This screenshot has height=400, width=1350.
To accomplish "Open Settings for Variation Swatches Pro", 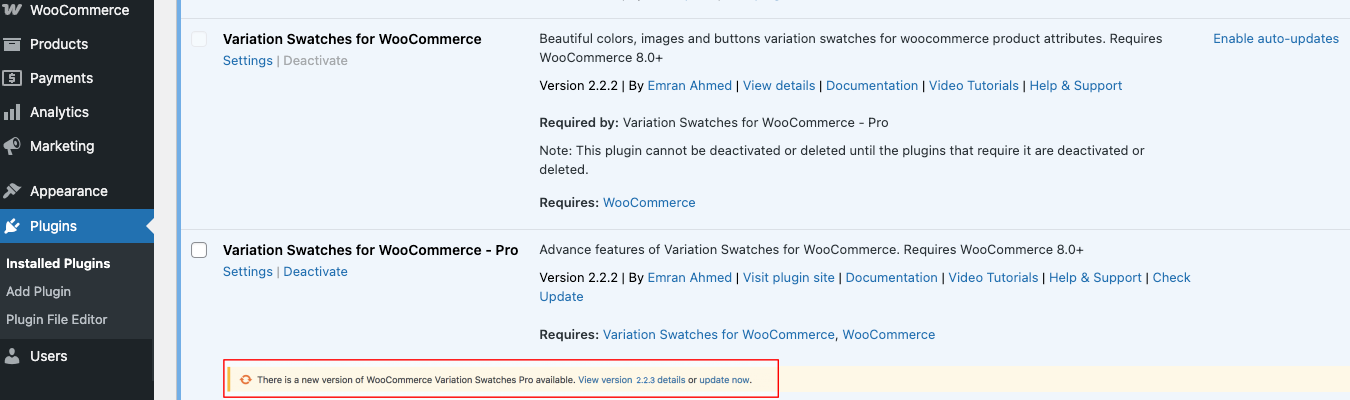I will click(247, 272).
